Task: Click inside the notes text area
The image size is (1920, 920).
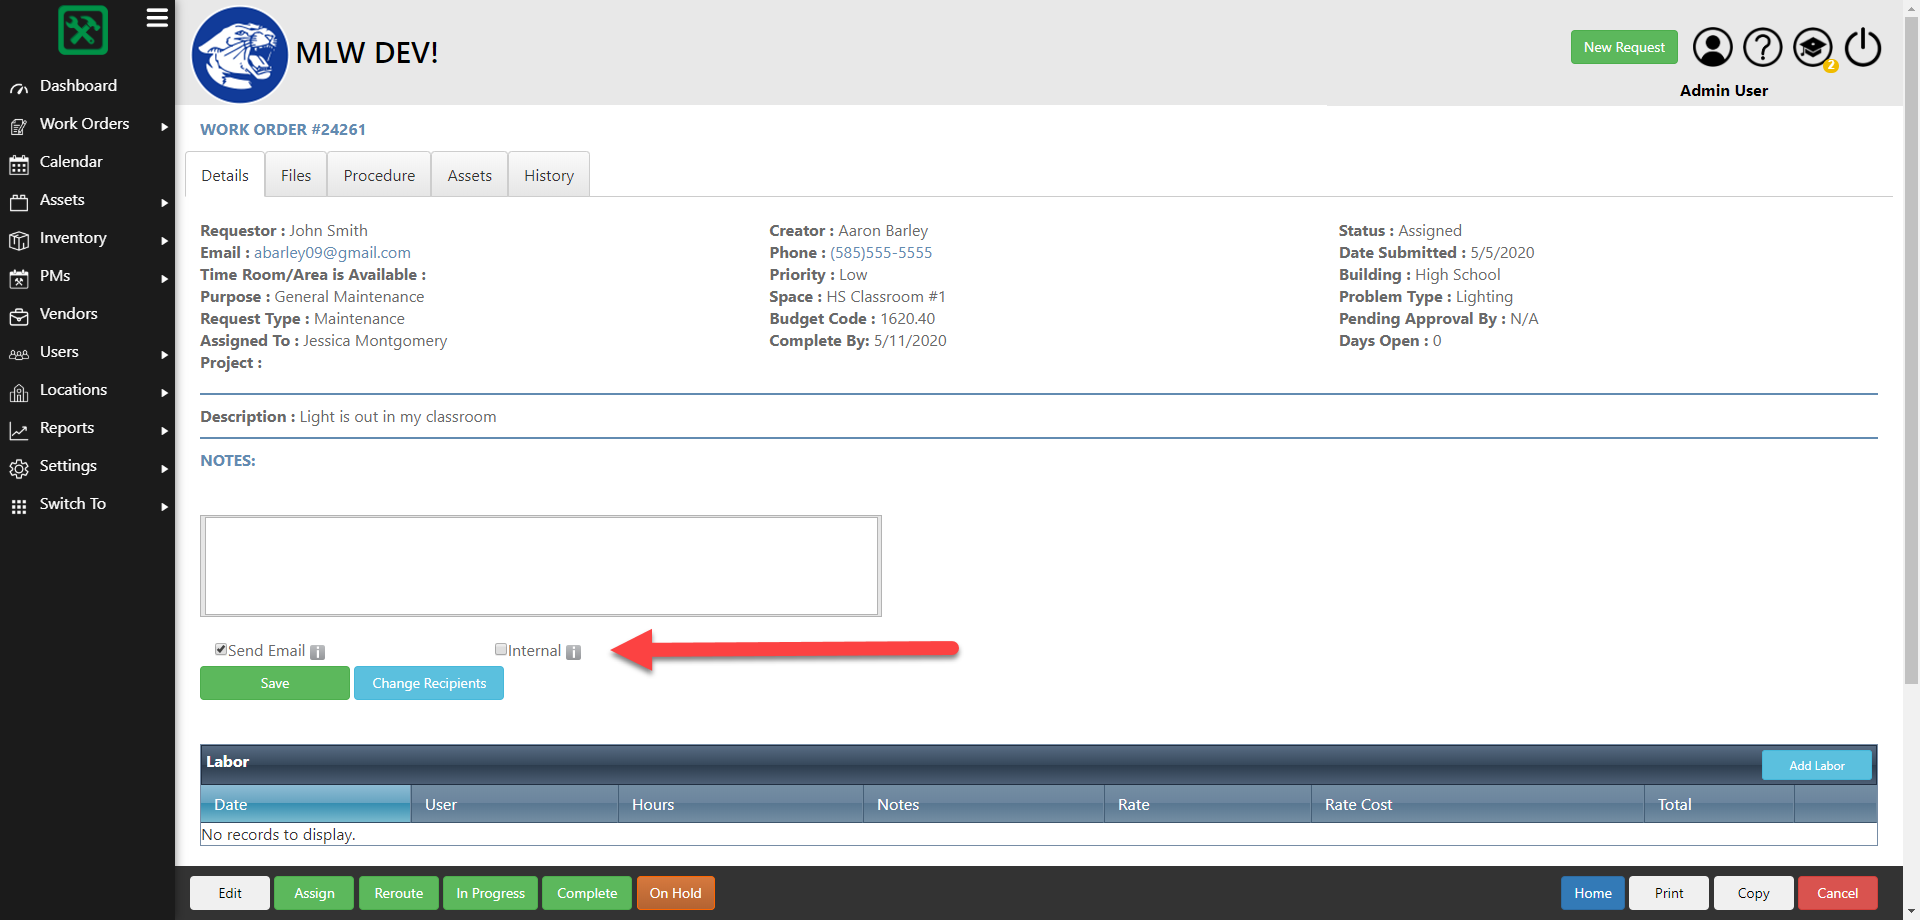Action: [540, 565]
